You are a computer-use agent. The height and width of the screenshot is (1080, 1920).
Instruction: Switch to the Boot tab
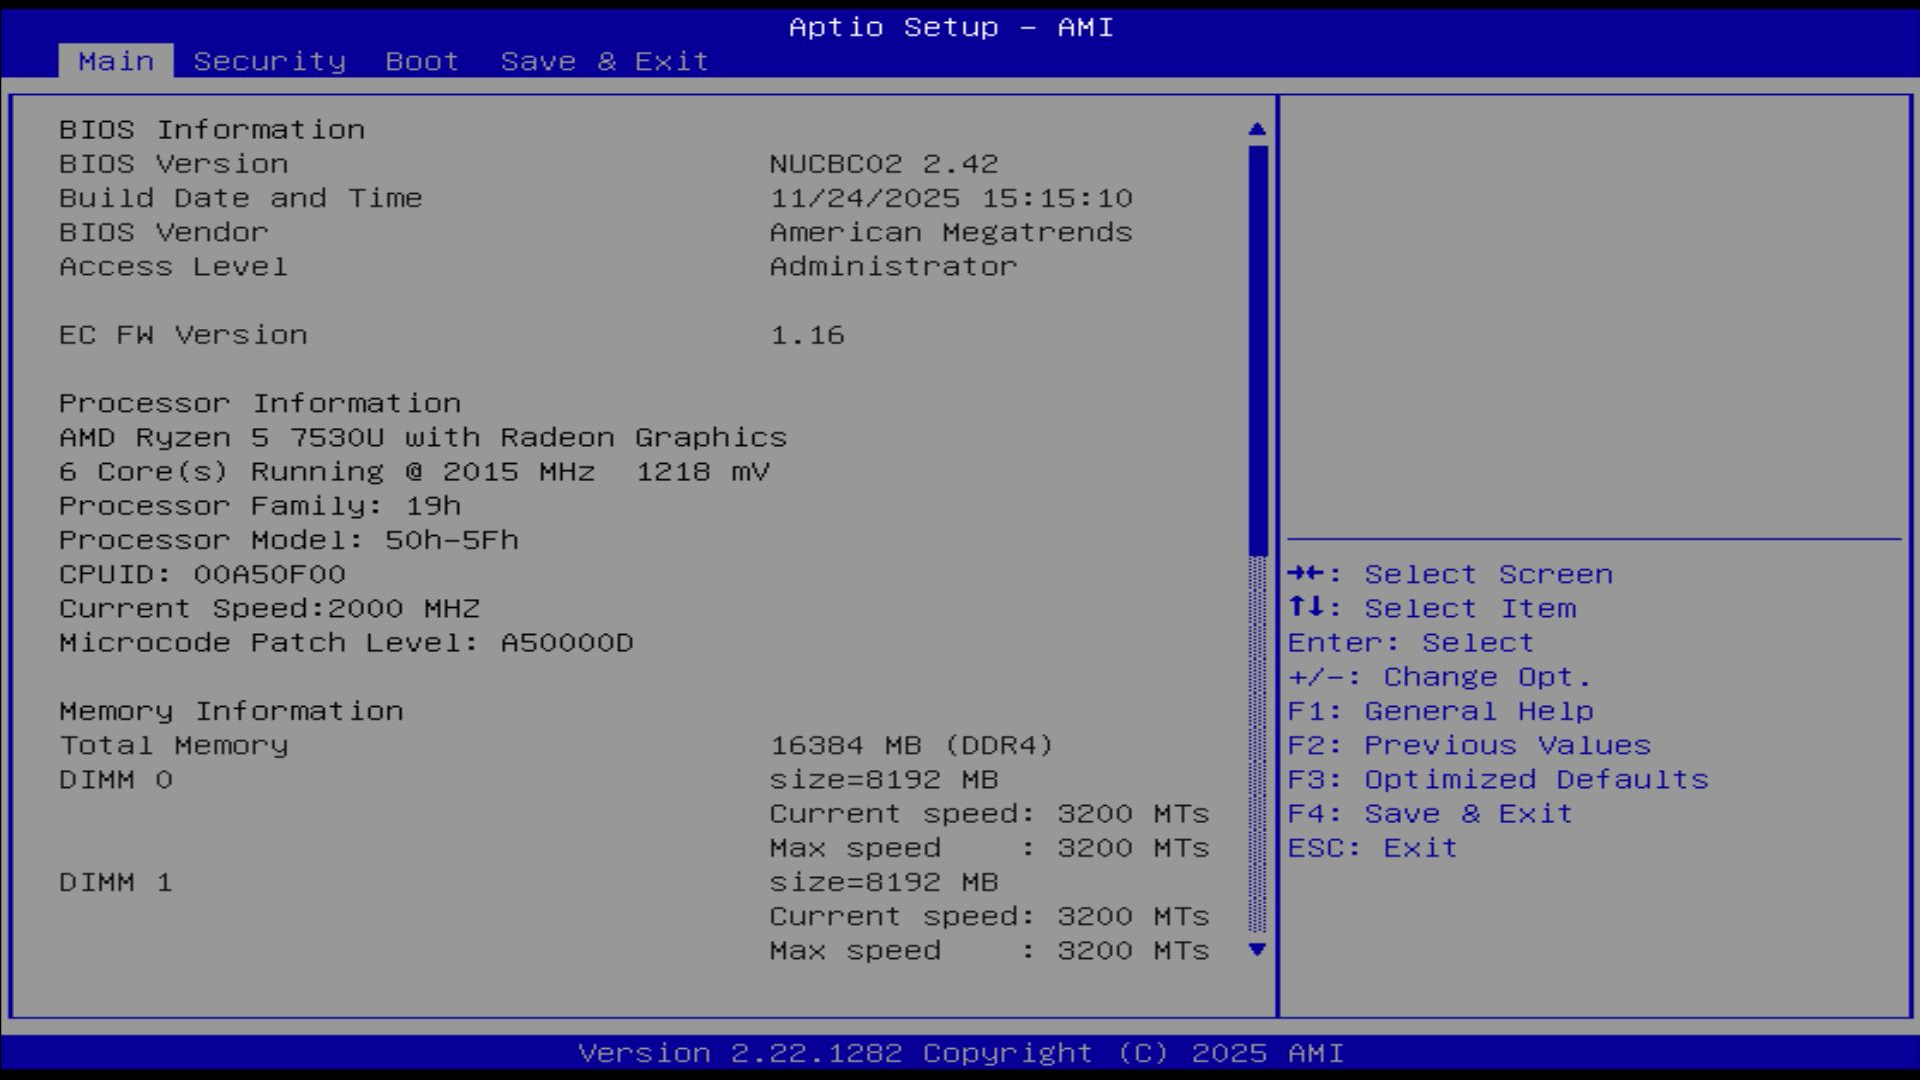coord(422,61)
